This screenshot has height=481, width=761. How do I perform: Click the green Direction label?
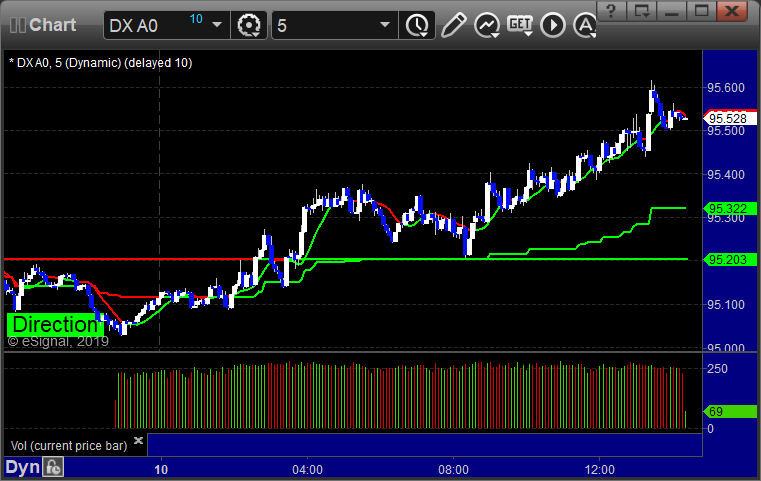pyautogui.click(x=55, y=325)
